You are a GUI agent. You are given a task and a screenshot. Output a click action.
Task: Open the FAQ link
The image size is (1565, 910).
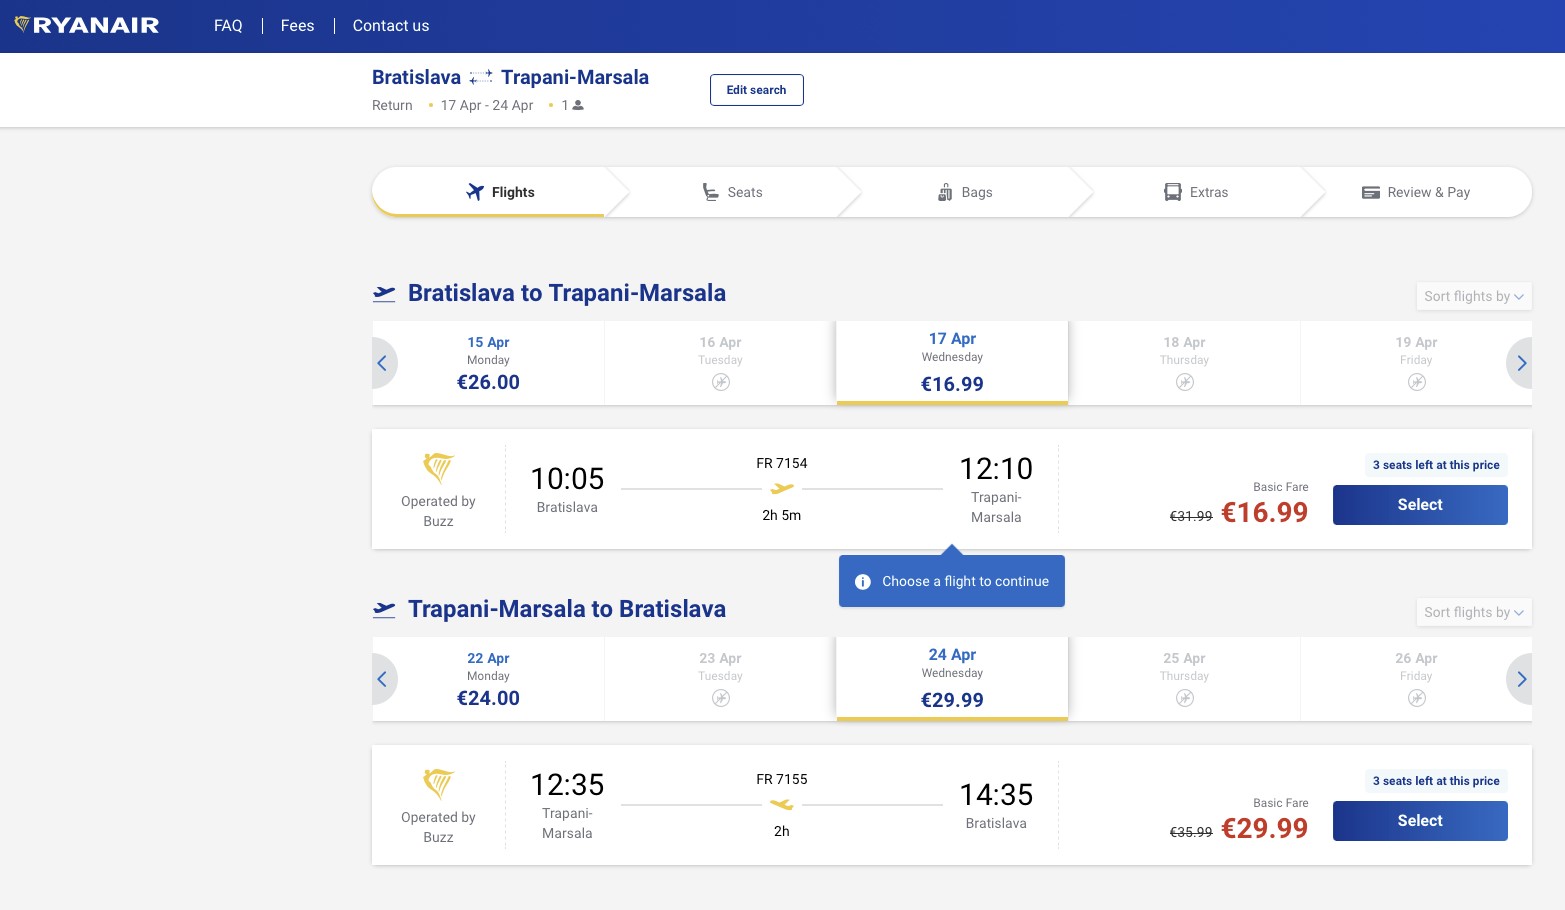point(228,26)
